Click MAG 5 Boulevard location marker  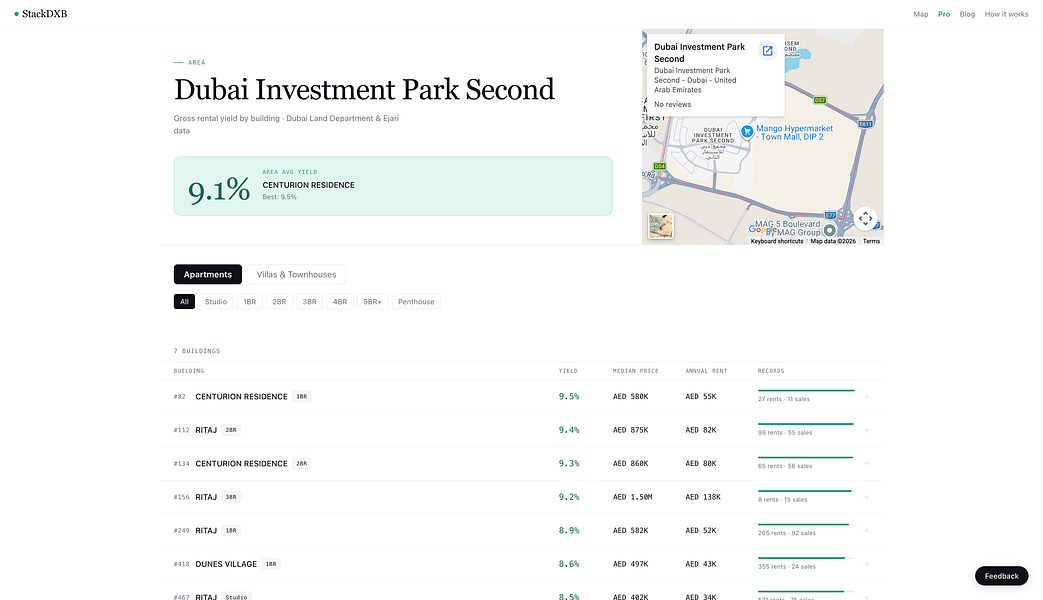pyautogui.click(x=829, y=230)
